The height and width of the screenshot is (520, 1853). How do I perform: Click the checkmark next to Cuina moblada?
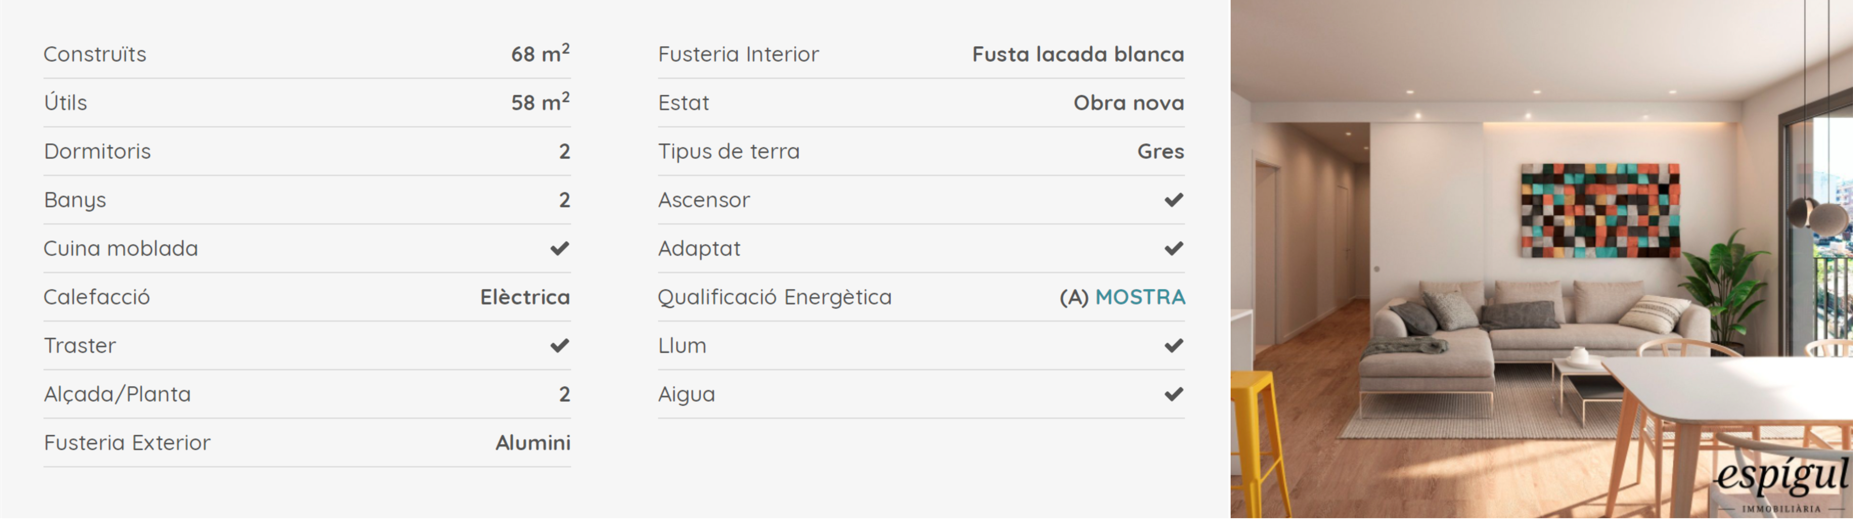pyautogui.click(x=560, y=248)
